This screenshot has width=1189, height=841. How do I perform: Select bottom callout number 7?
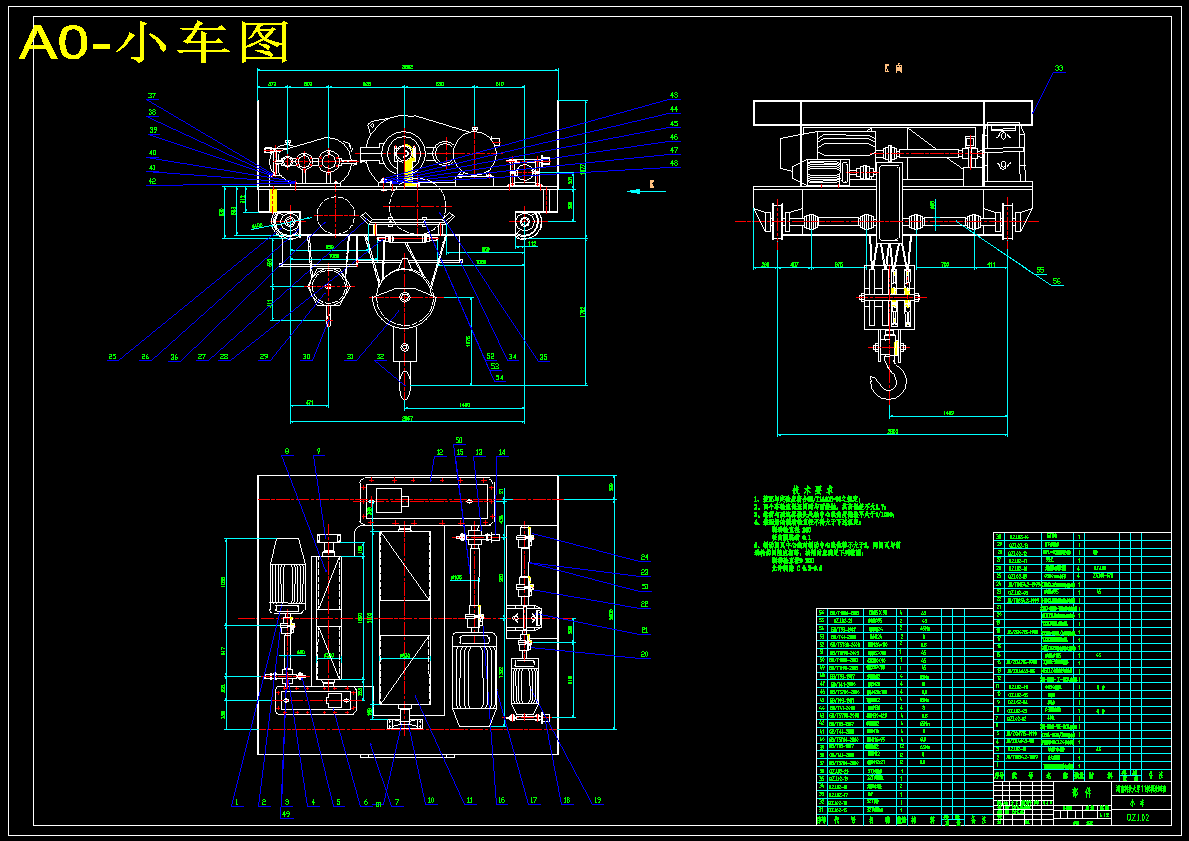[396, 801]
